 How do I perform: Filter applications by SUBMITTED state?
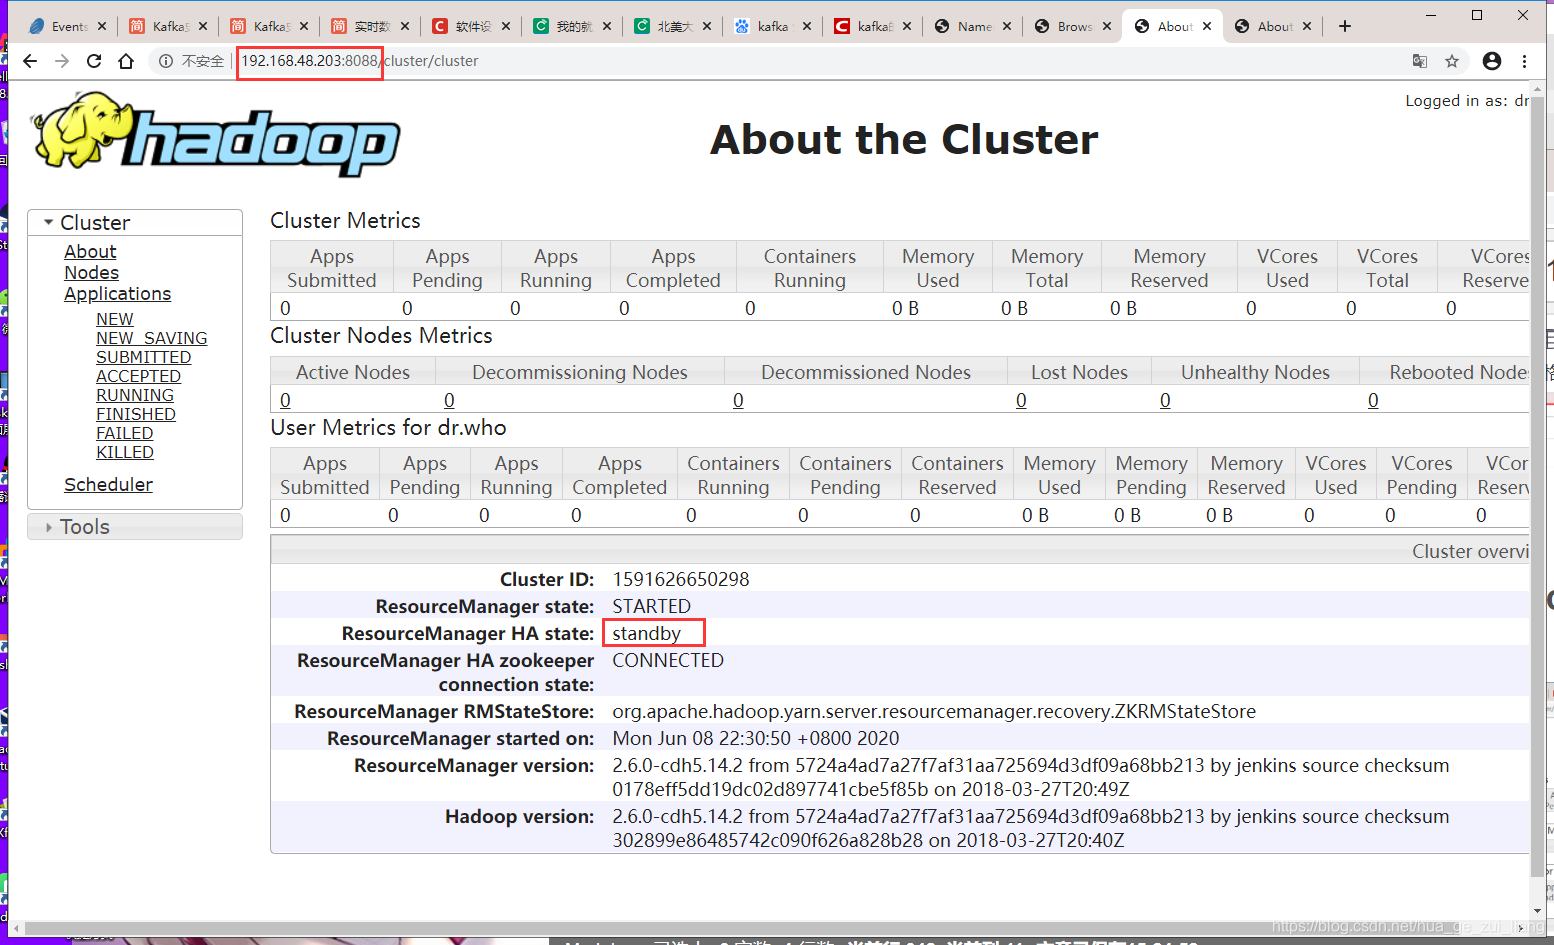143,357
